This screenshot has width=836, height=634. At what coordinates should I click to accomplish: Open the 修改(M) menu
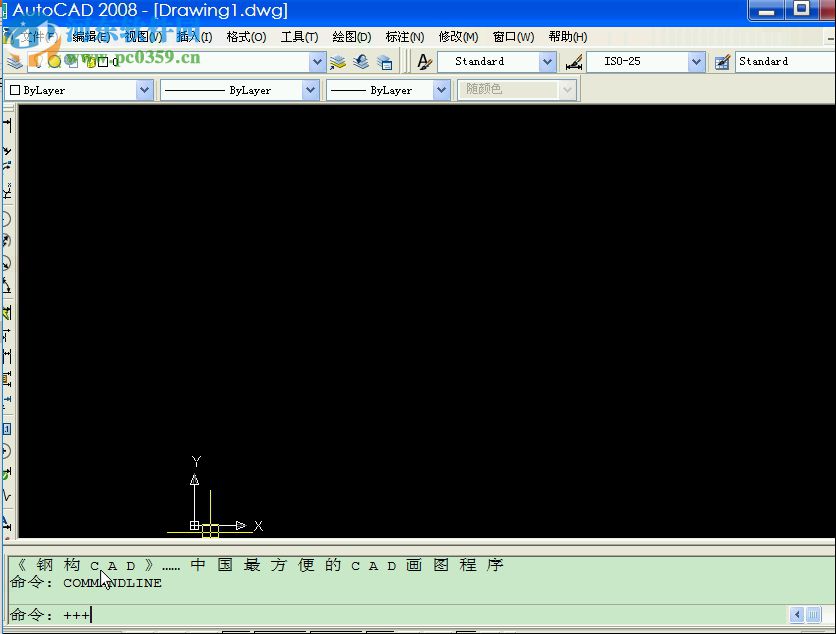pyautogui.click(x=458, y=37)
